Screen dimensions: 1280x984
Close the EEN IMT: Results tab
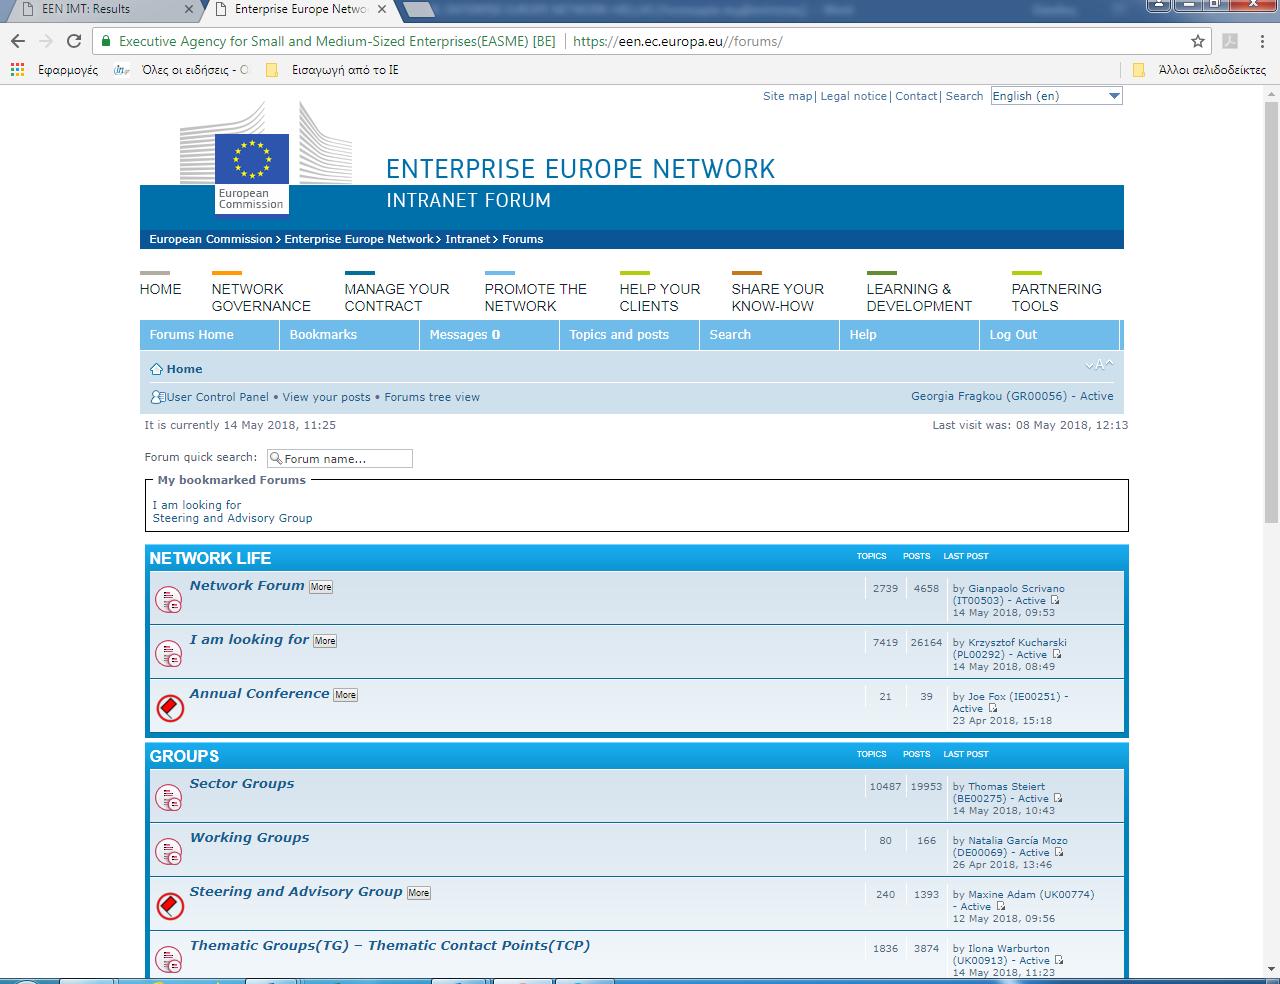[189, 9]
